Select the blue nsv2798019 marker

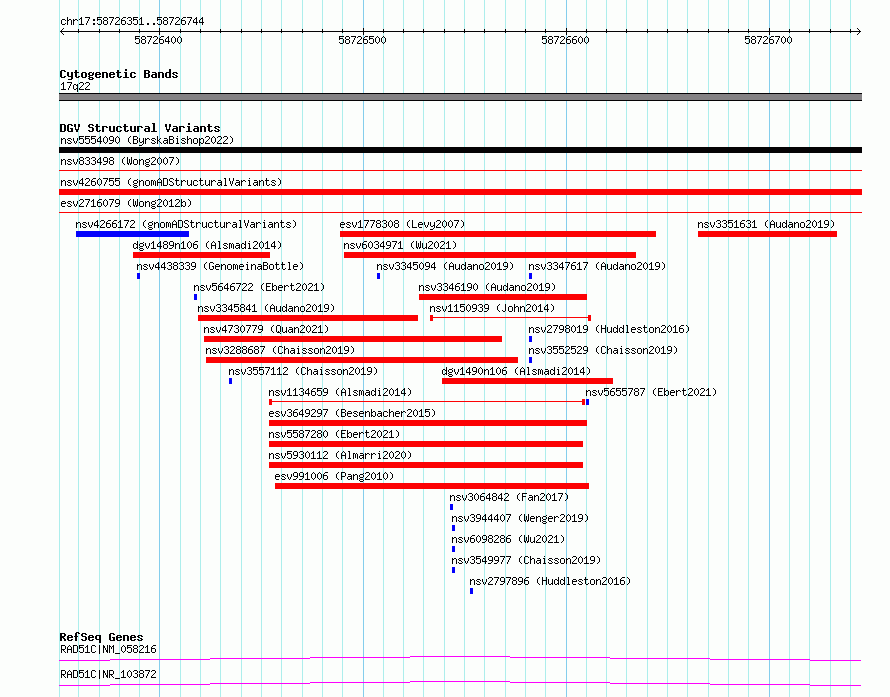pos(530,339)
